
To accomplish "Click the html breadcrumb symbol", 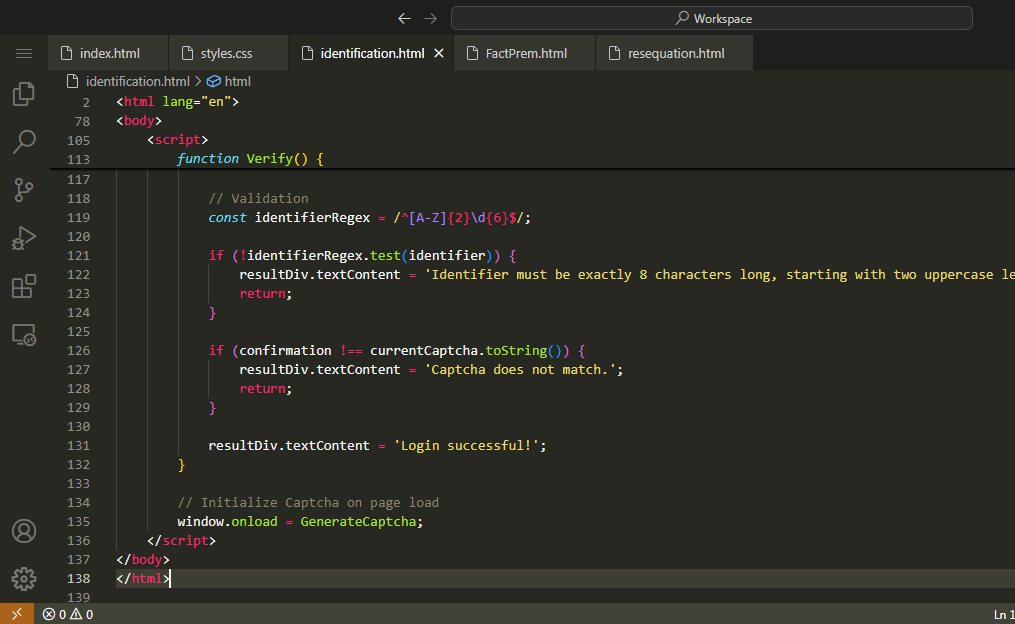I will pos(237,81).
